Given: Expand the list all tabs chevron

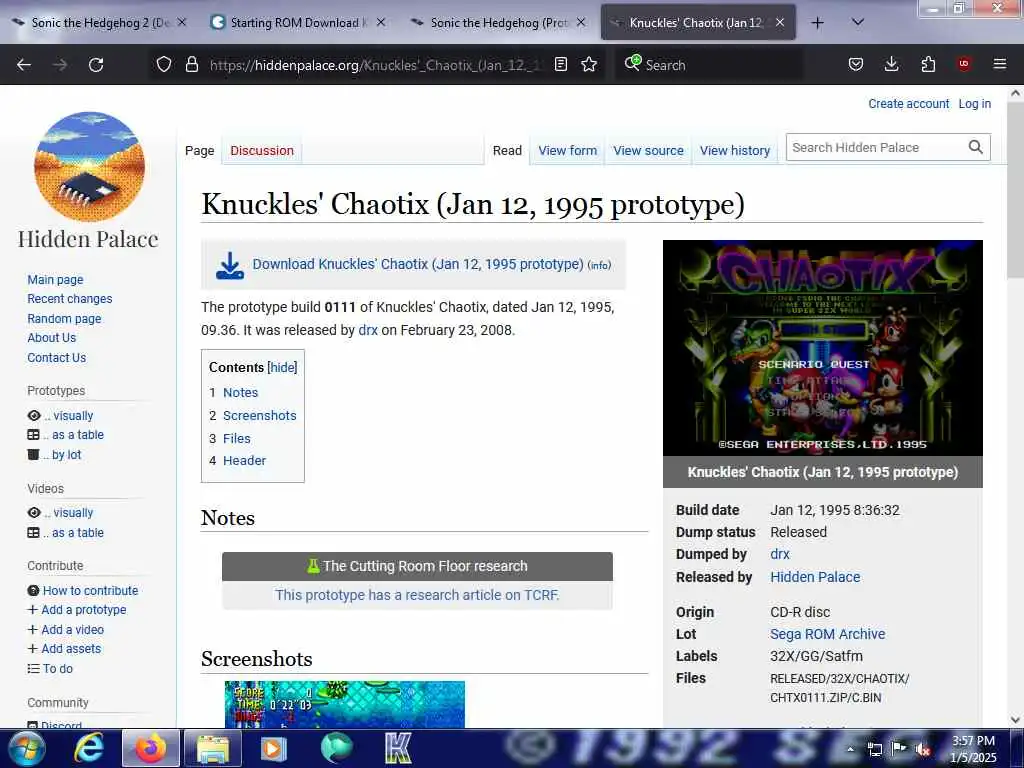Looking at the screenshot, I should tap(858, 22).
